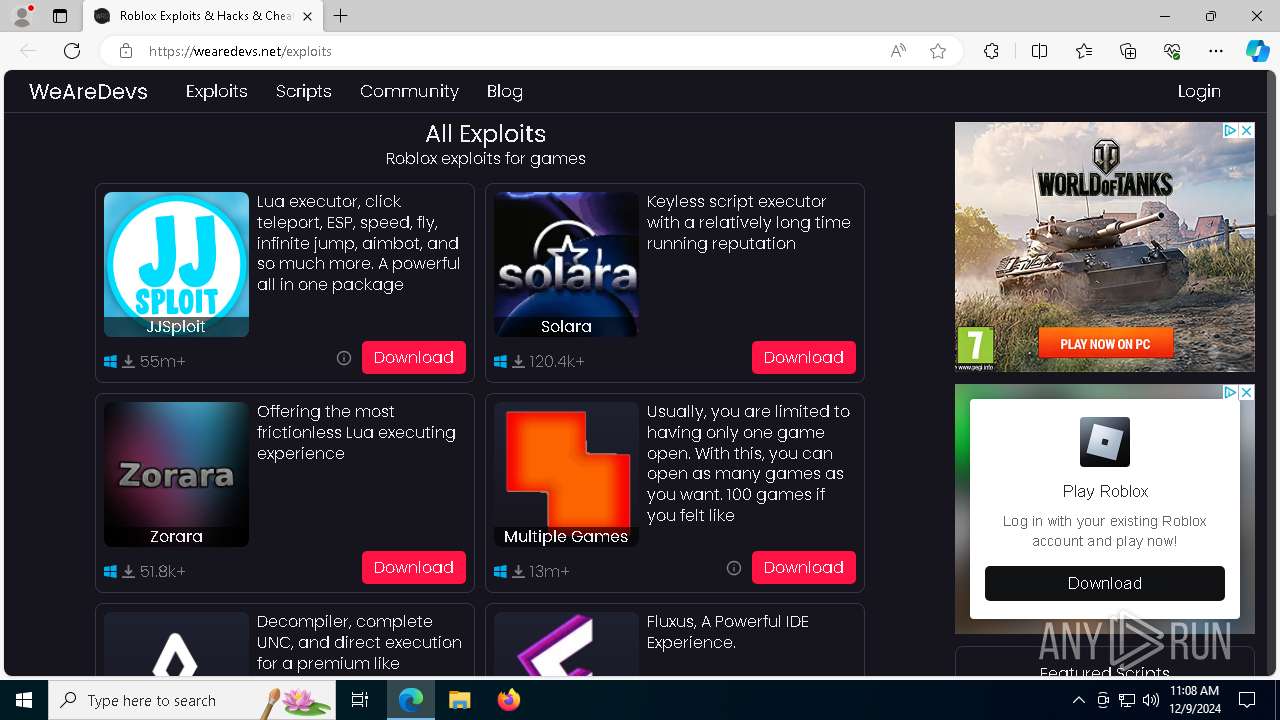Screen dimensions: 1280x720
Task: Open a new tab with plus icon
Action: click(x=341, y=16)
